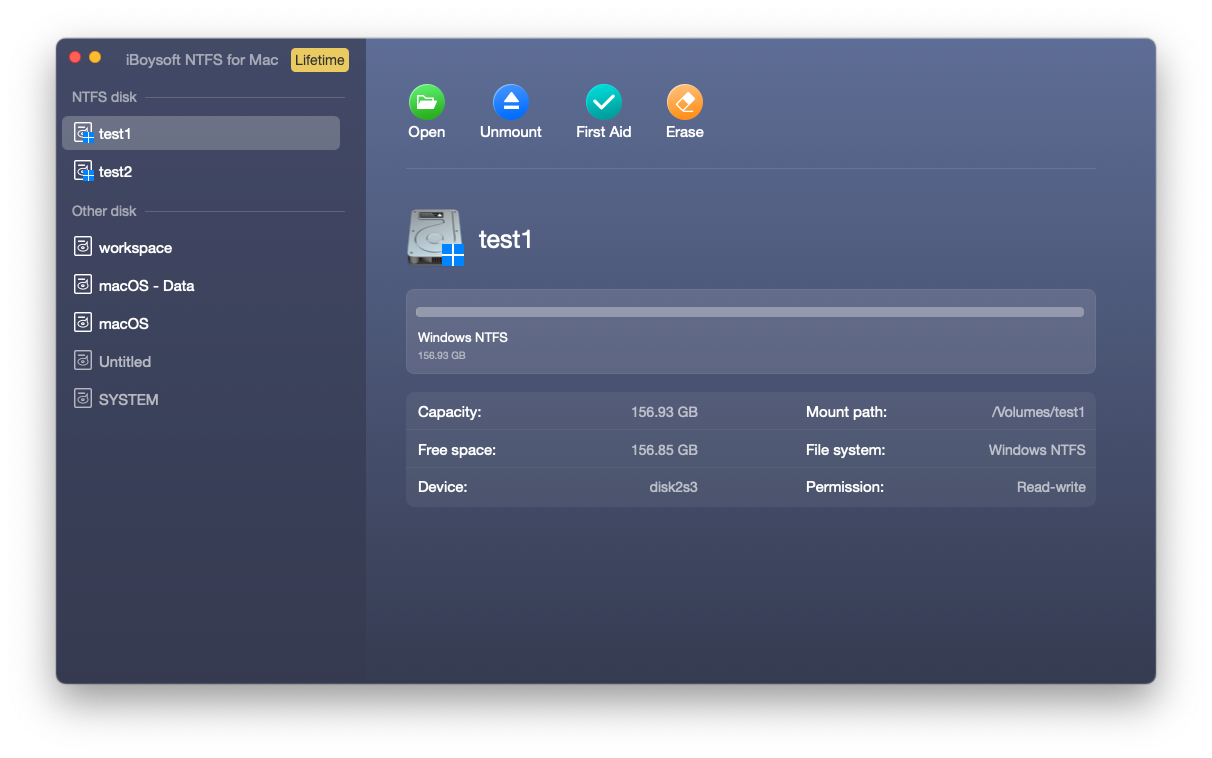Screen dimensions: 1212x758
Task: Click the Capacity value 156.93 GB
Action: coord(664,412)
